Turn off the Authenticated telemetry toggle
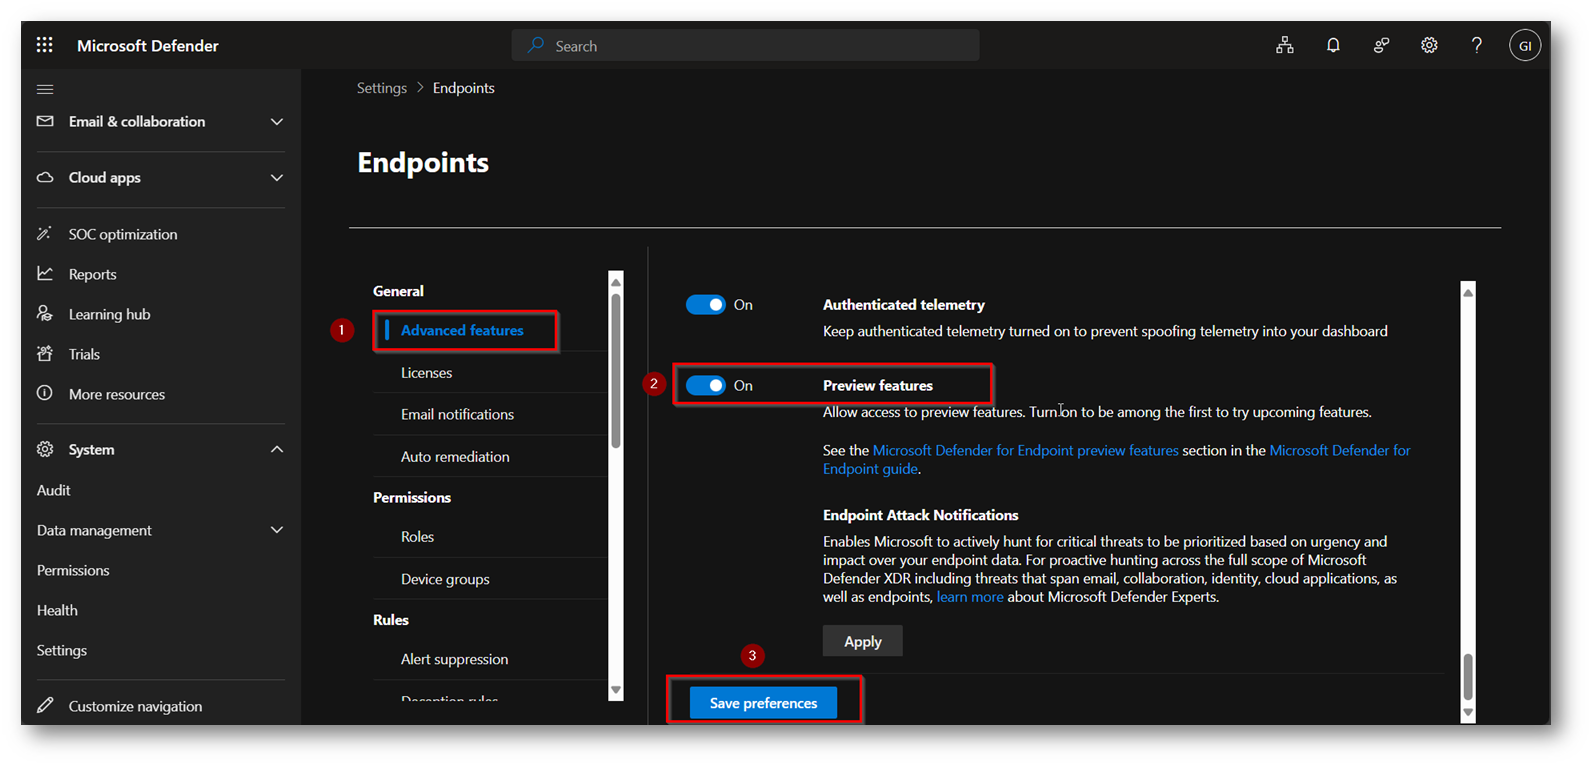 point(705,305)
